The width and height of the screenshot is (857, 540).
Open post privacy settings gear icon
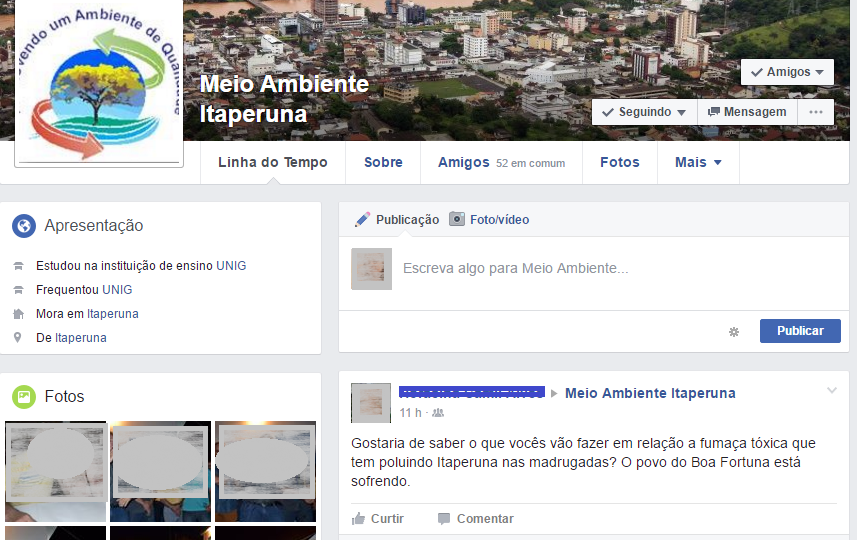click(x=734, y=331)
